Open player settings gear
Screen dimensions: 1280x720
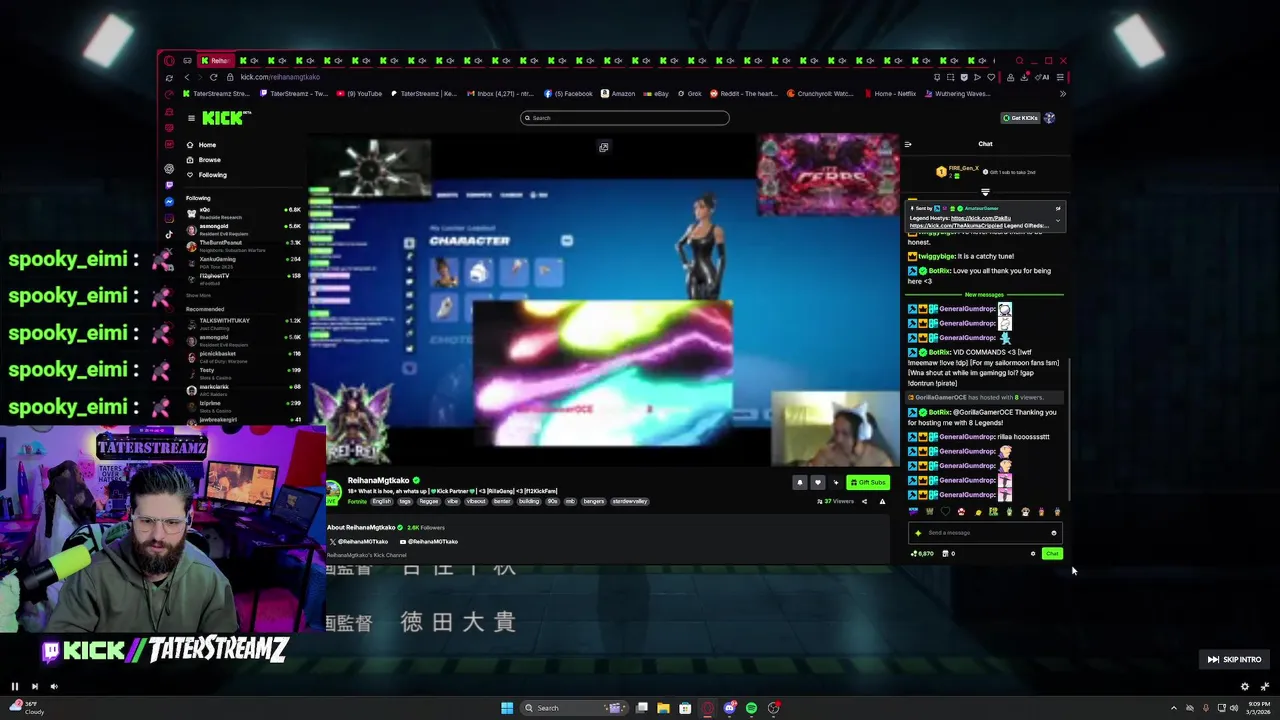click(1245, 686)
